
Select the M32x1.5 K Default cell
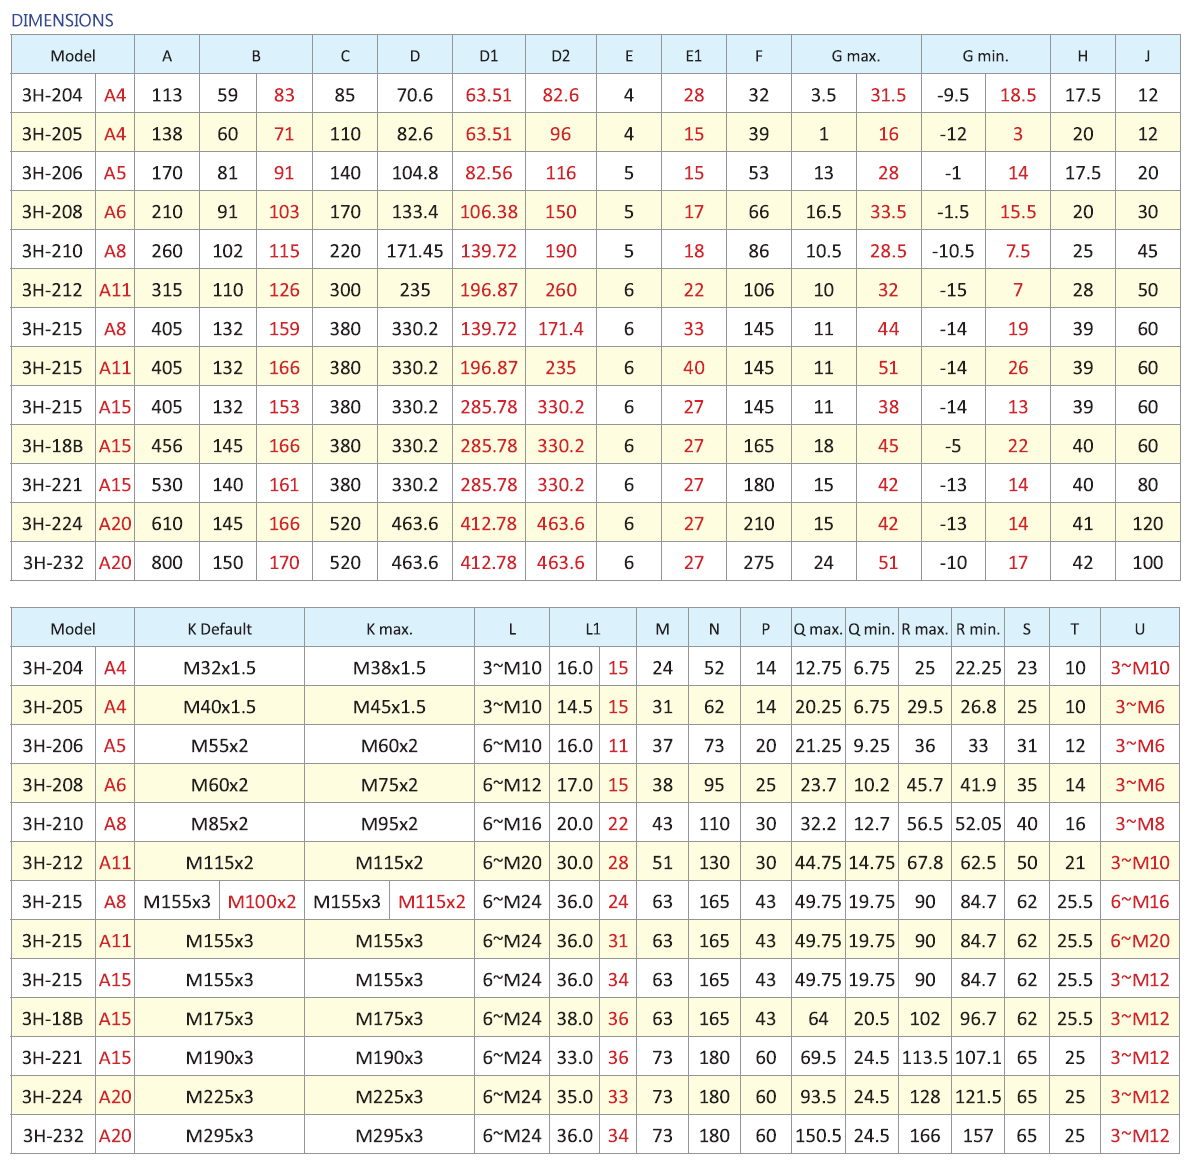(219, 668)
